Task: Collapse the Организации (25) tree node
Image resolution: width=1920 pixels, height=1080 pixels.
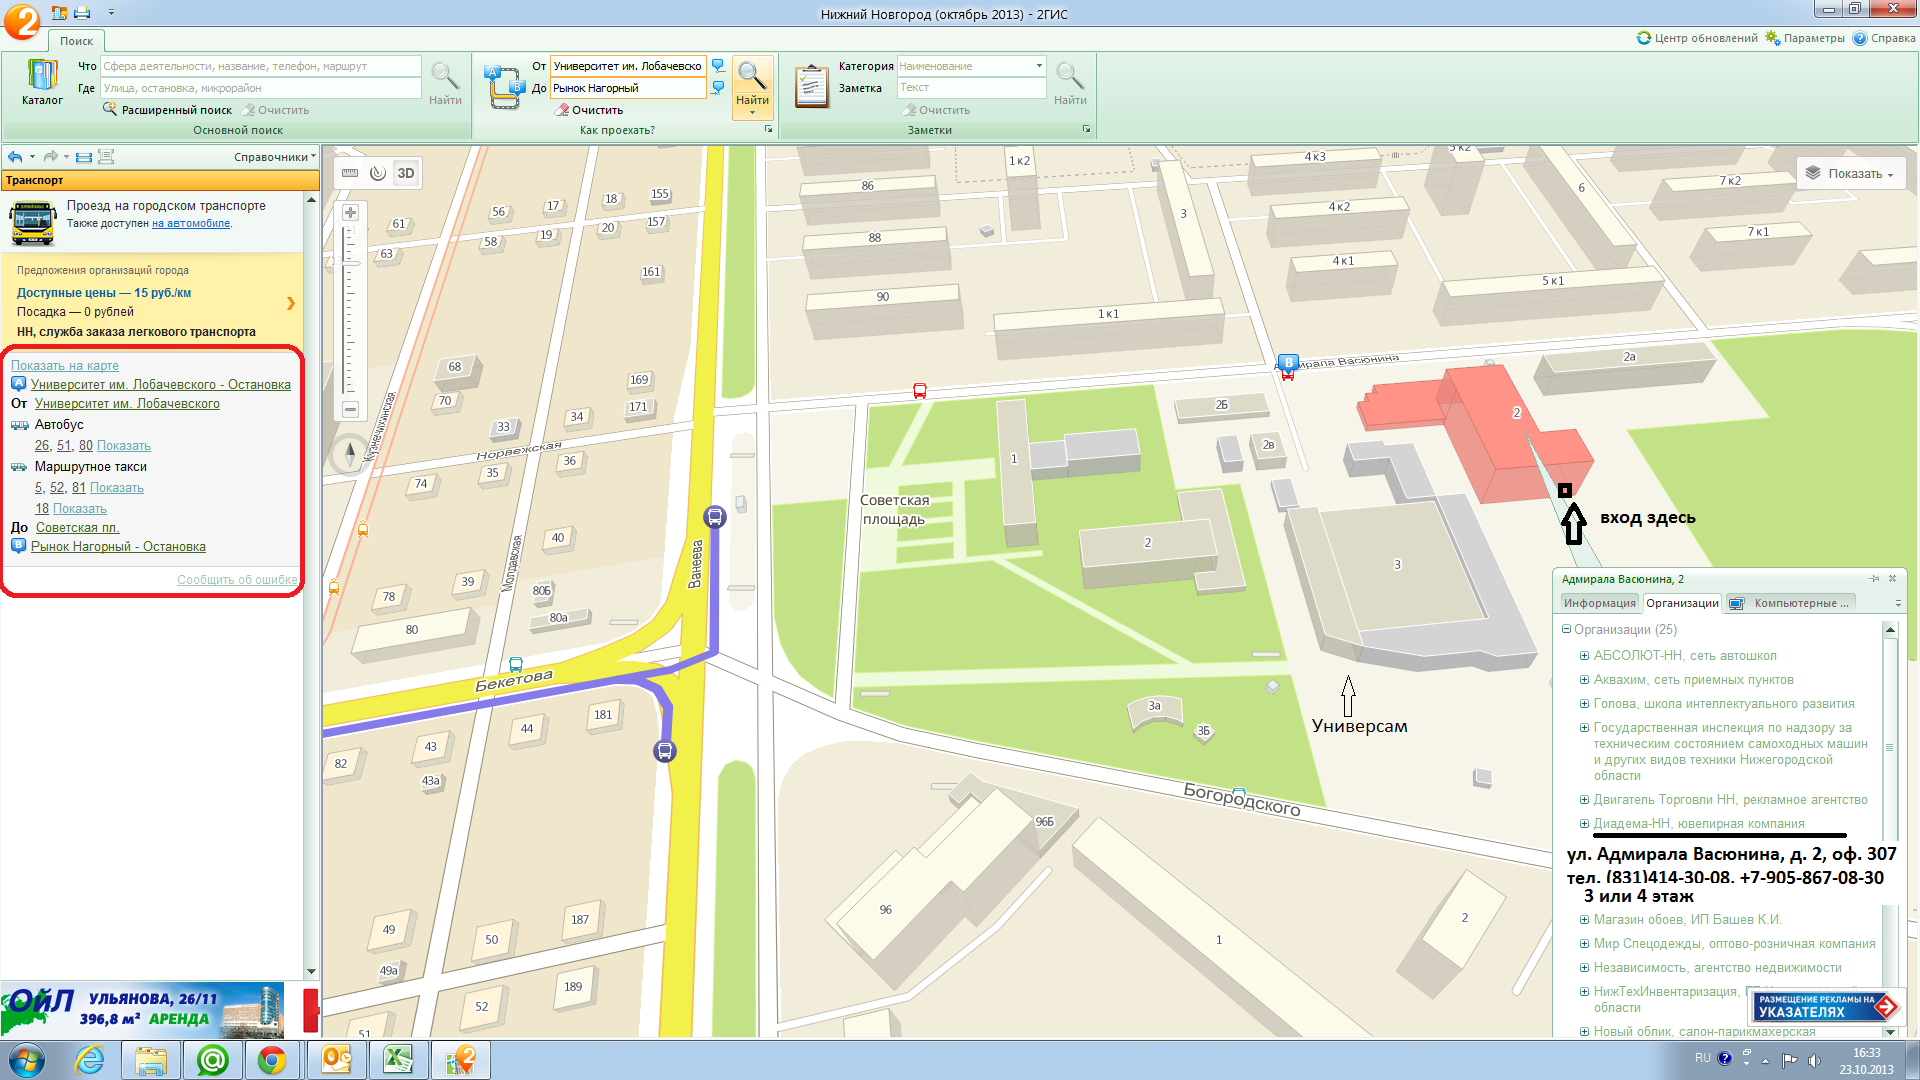Action: (1566, 629)
